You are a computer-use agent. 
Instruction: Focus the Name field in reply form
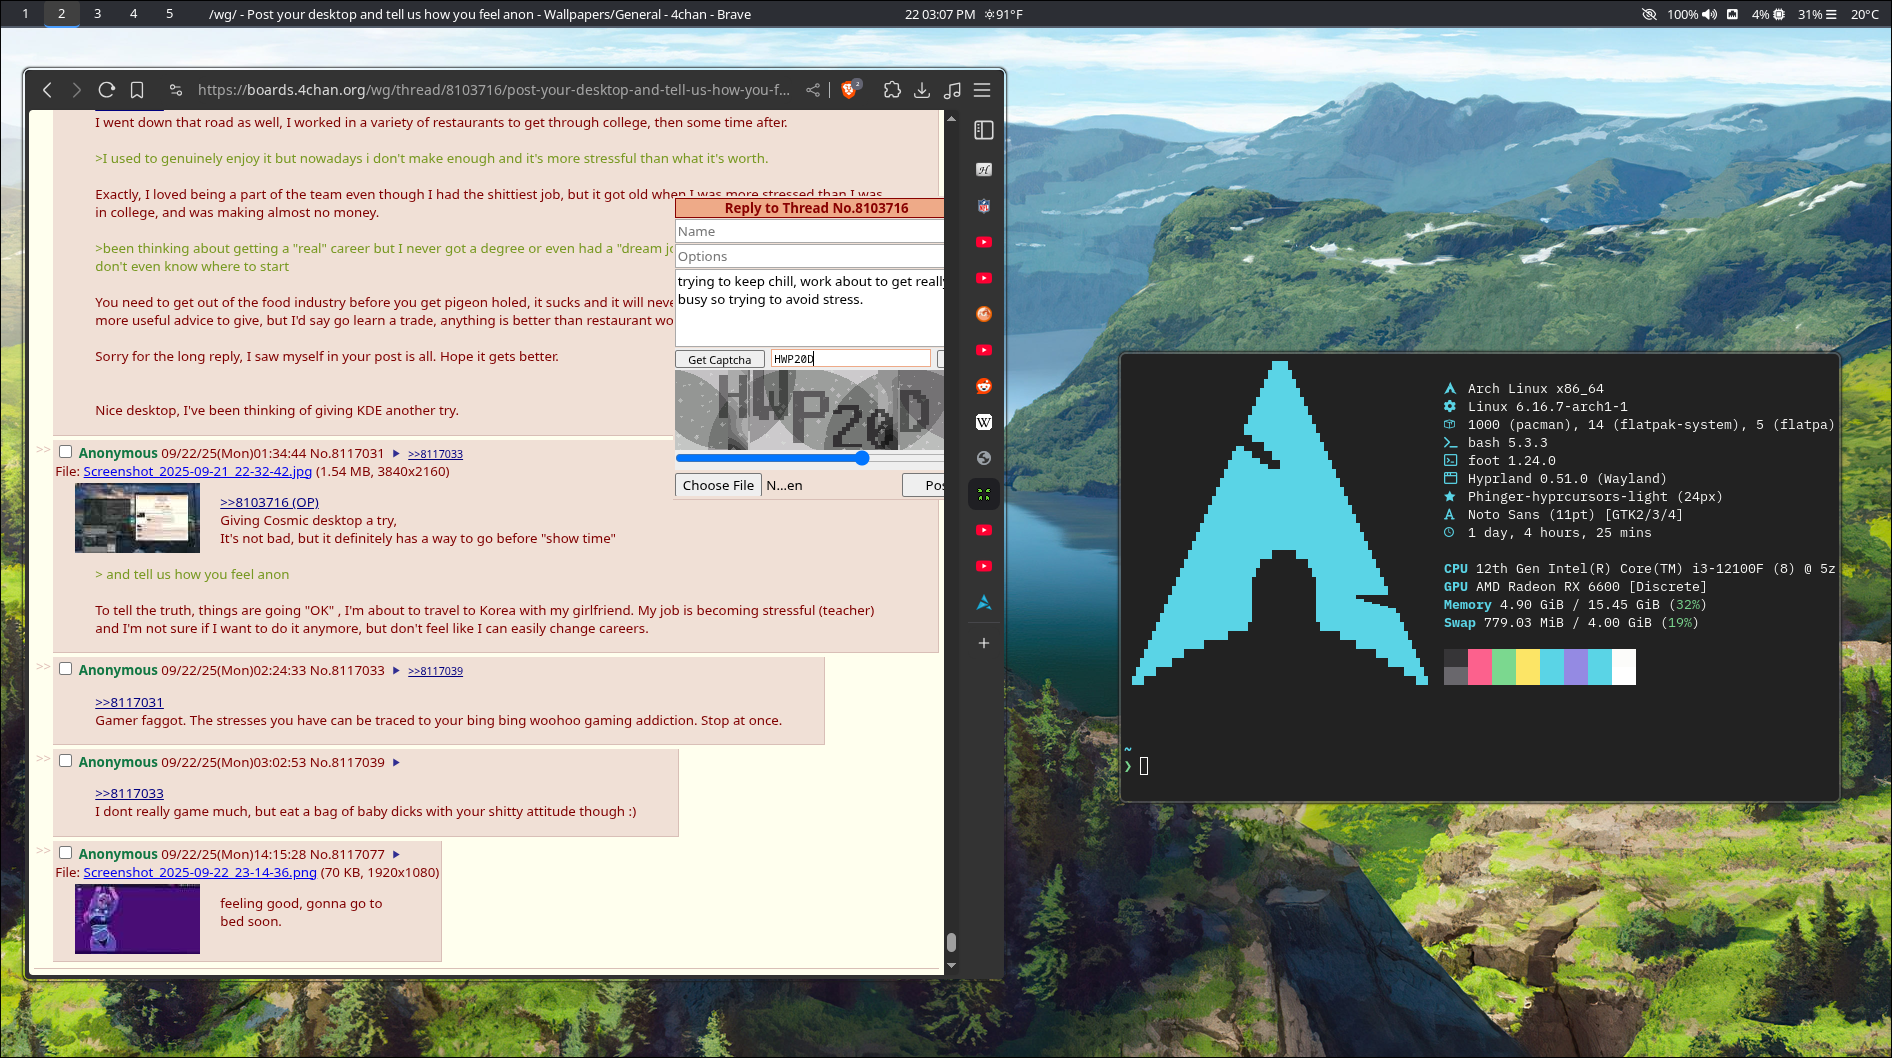click(x=809, y=231)
